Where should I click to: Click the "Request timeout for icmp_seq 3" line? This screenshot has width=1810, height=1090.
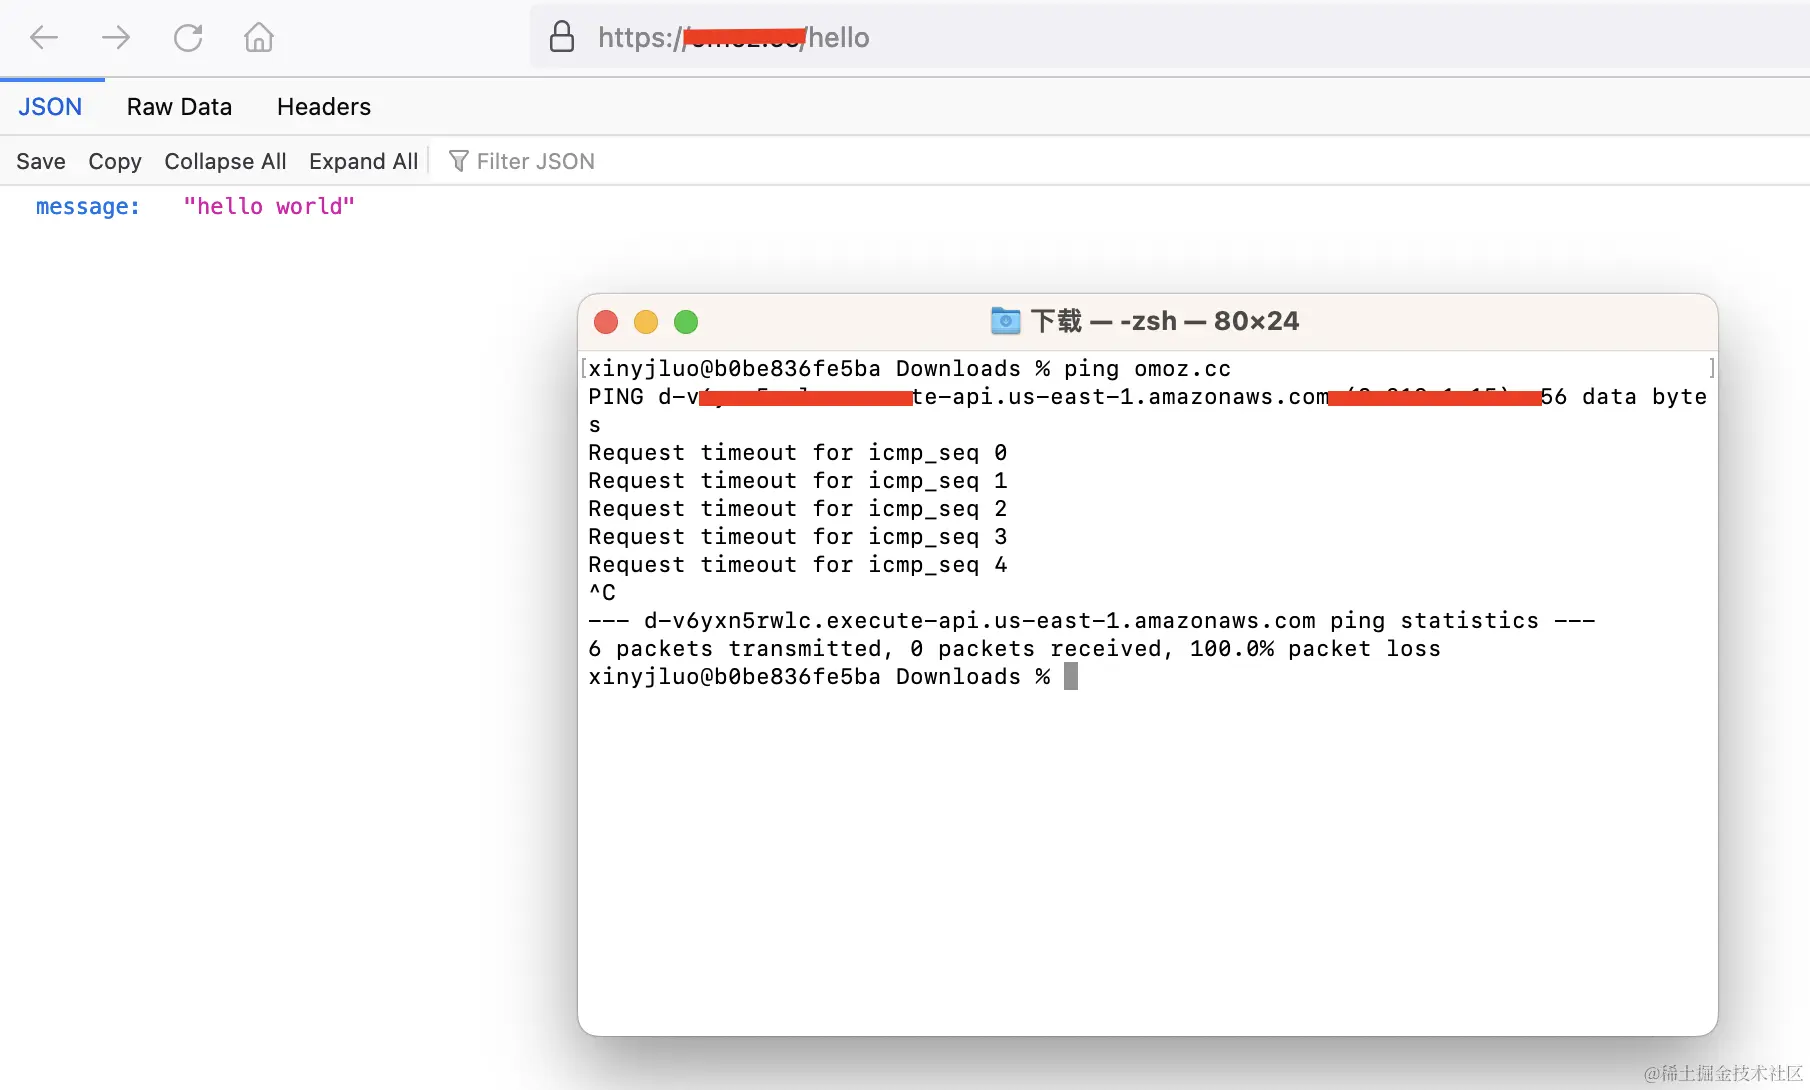[x=797, y=537]
